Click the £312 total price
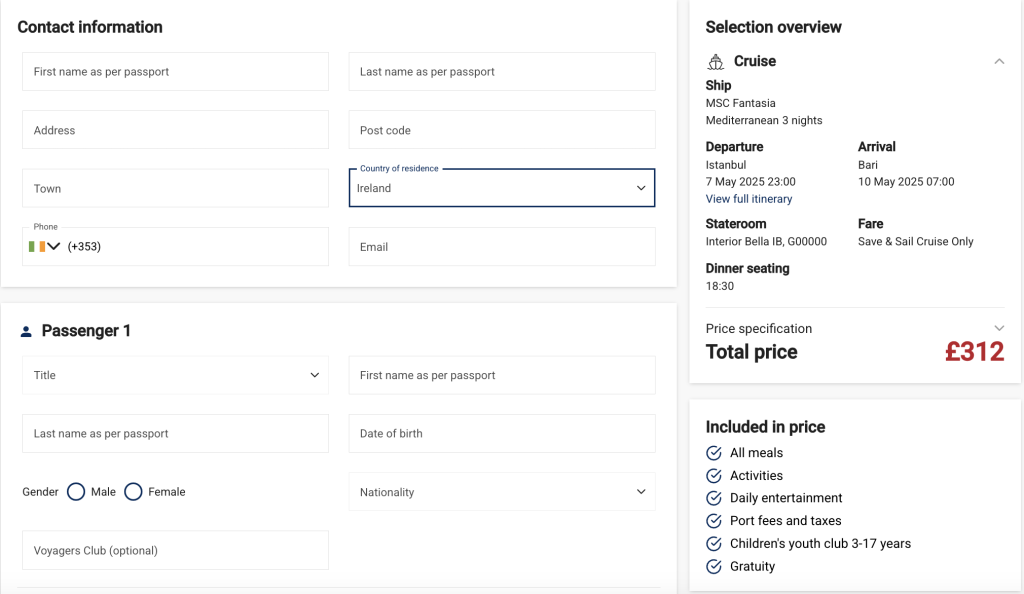This screenshot has height=594, width=1024. [974, 352]
